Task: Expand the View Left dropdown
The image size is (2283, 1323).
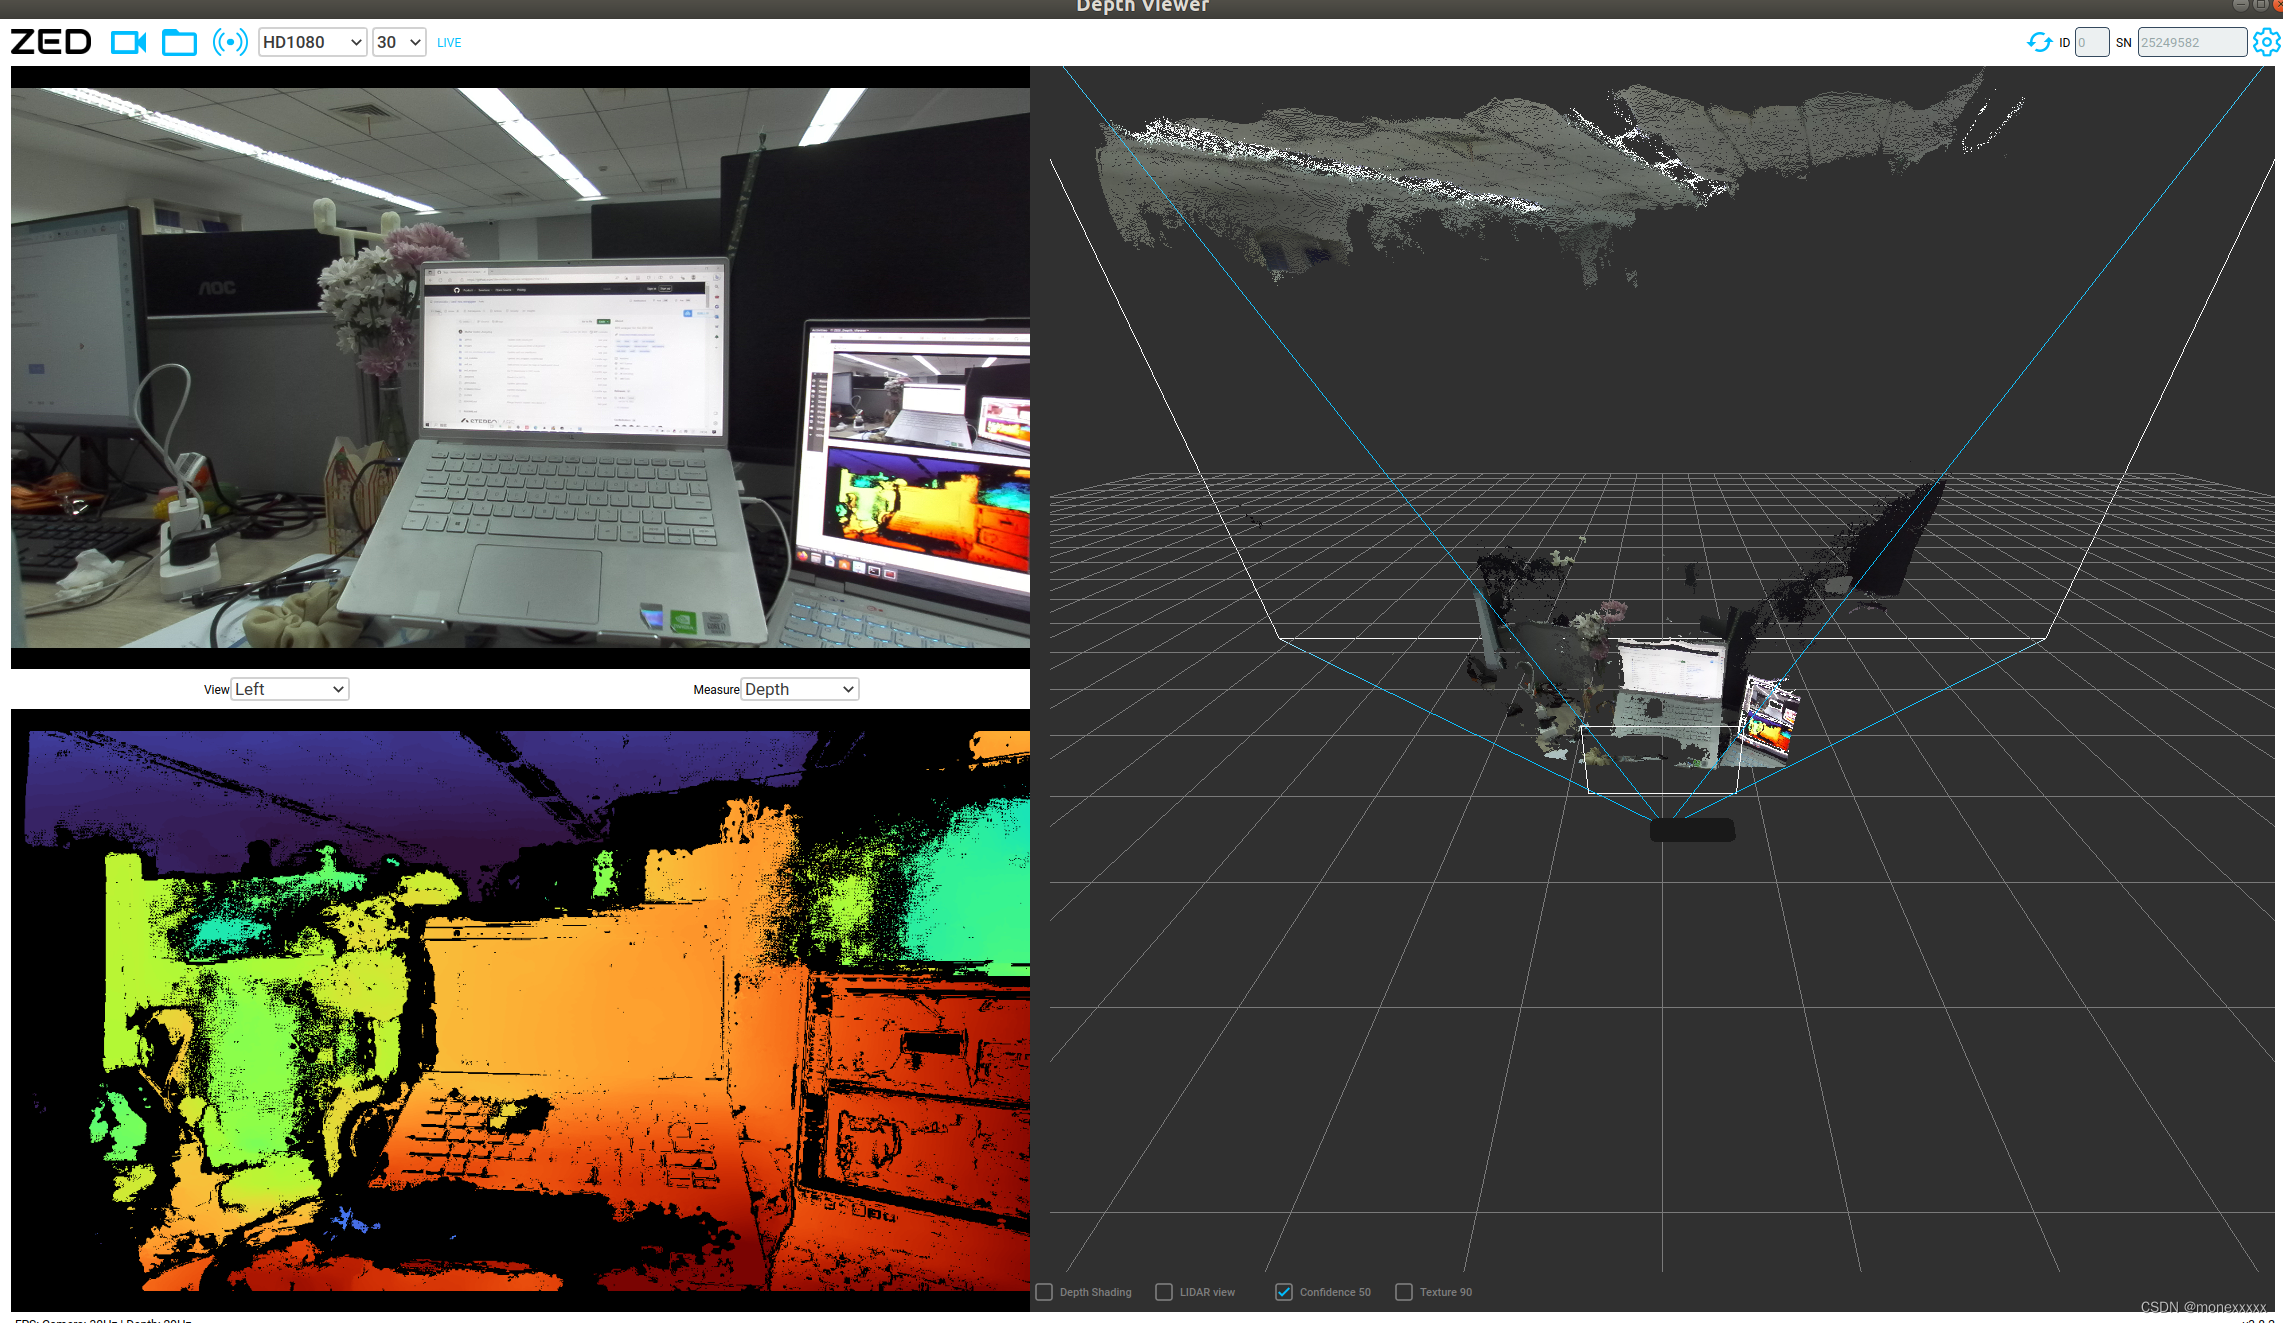Action: pyautogui.click(x=289, y=689)
